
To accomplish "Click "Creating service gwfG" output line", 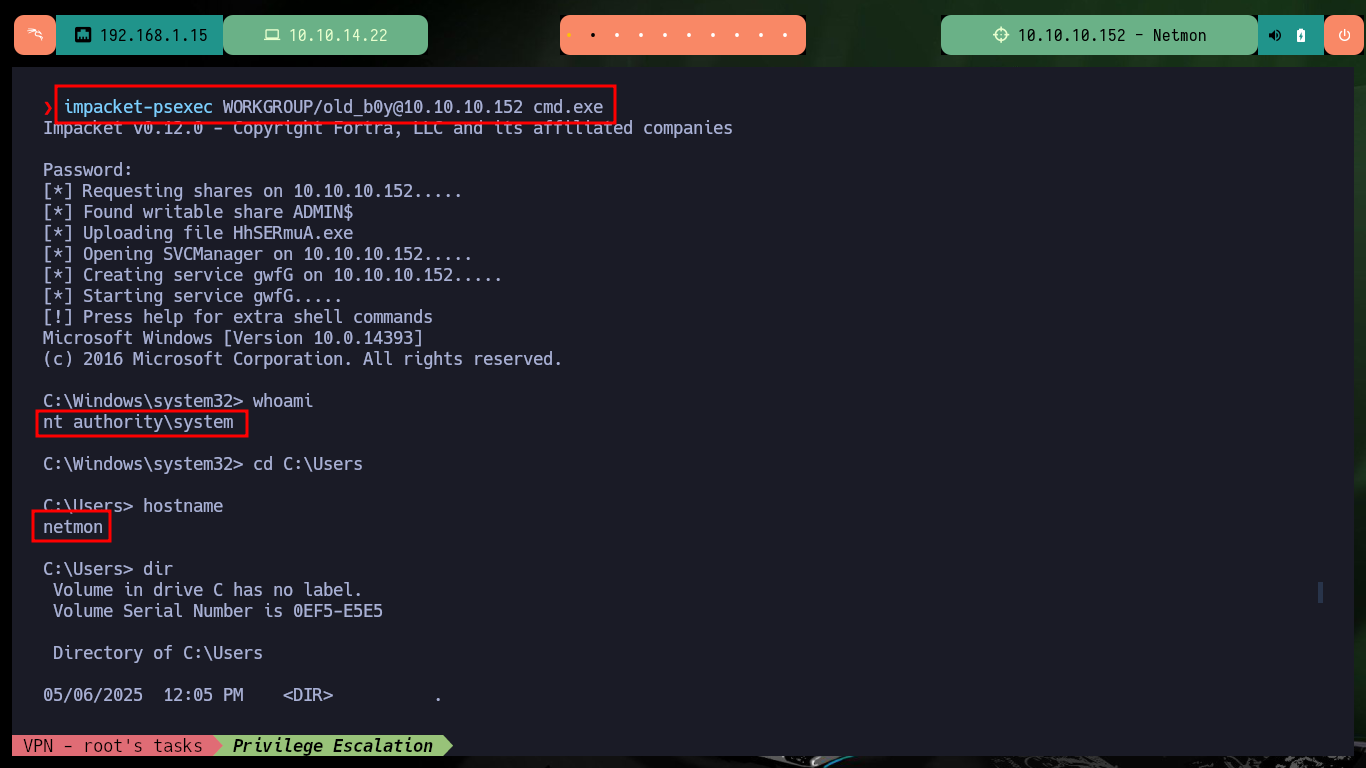I will click(x=273, y=275).
